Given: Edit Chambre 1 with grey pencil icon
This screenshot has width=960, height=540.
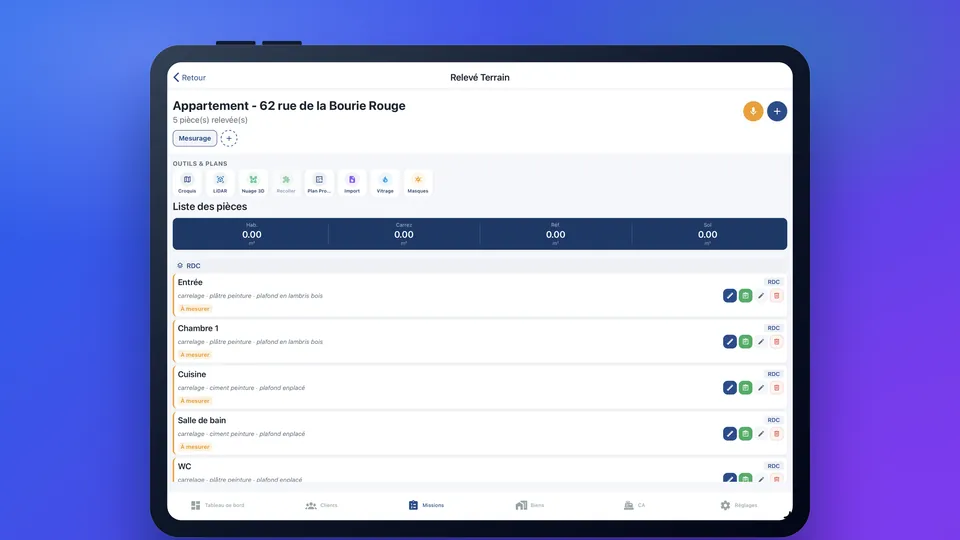Looking at the screenshot, I should 761,342.
